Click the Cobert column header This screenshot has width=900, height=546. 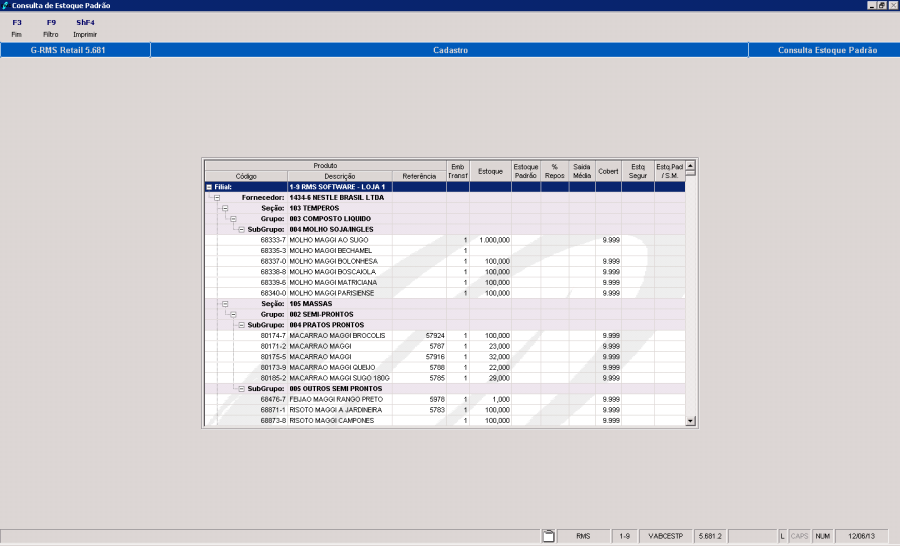pos(608,171)
